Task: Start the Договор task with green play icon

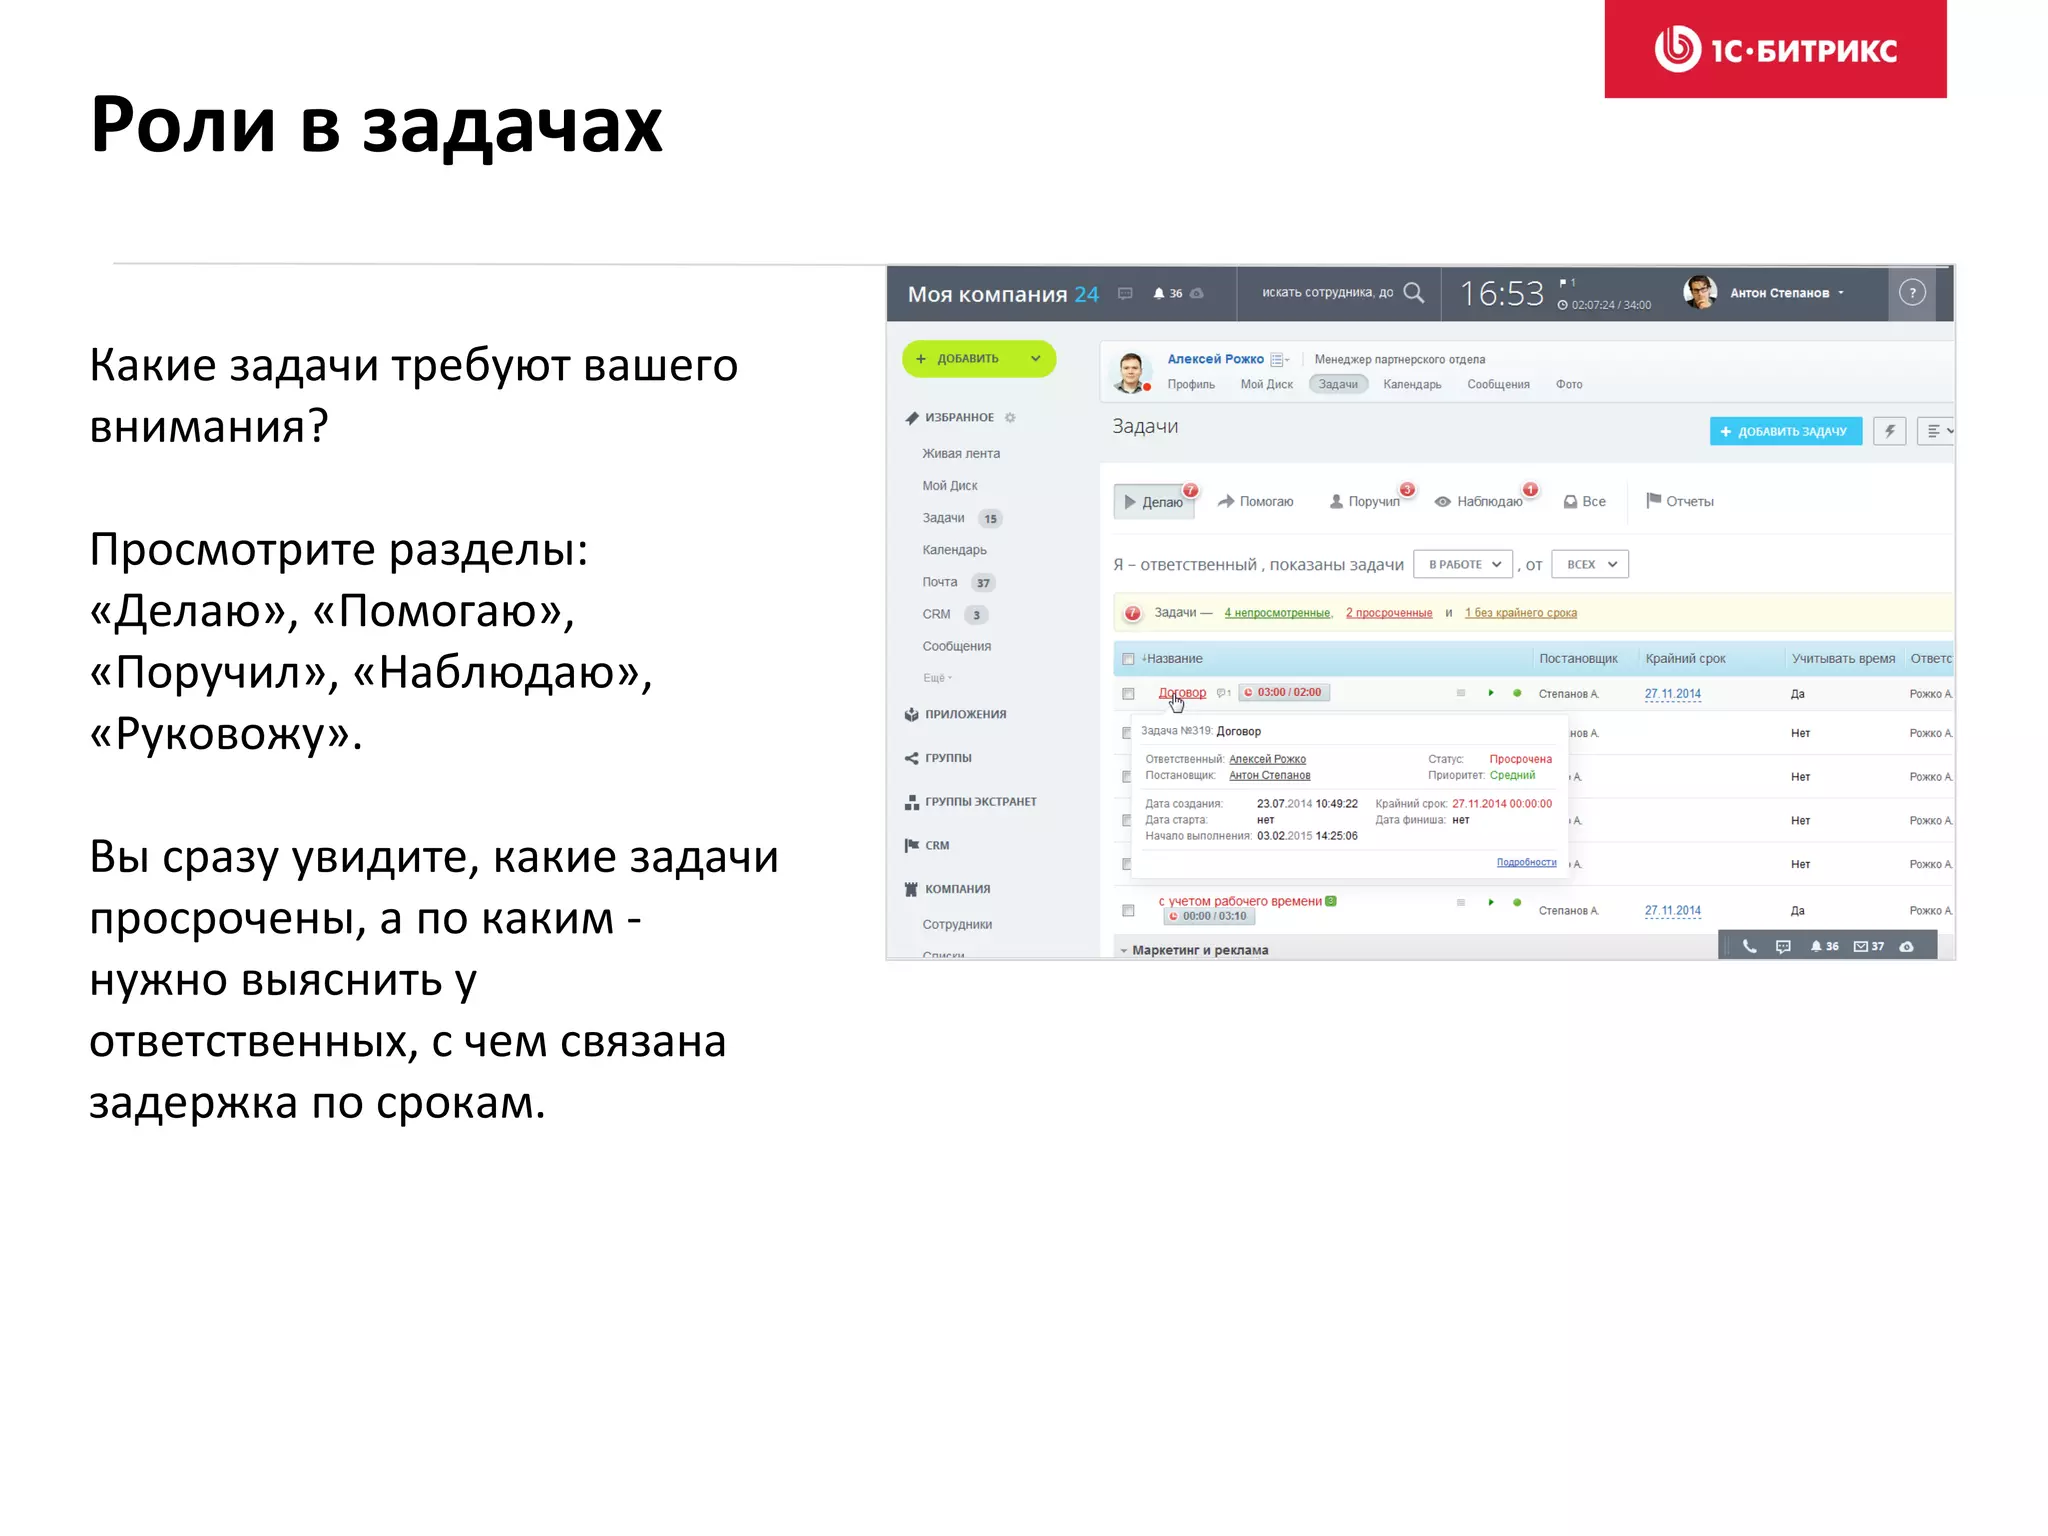Action: (1490, 693)
